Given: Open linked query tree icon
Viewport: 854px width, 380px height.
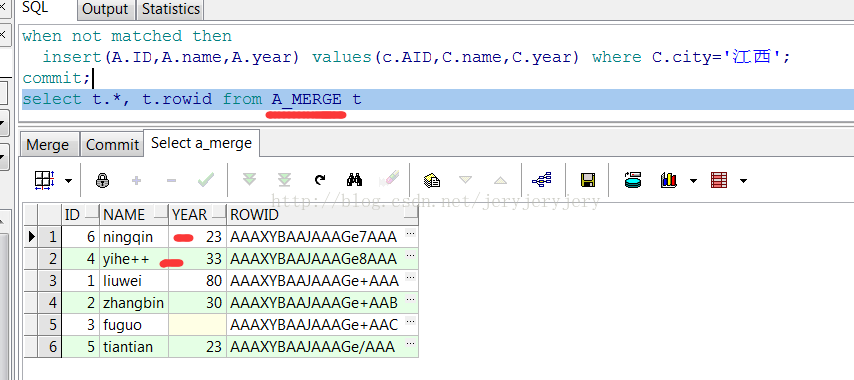Looking at the screenshot, I should [542, 180].
